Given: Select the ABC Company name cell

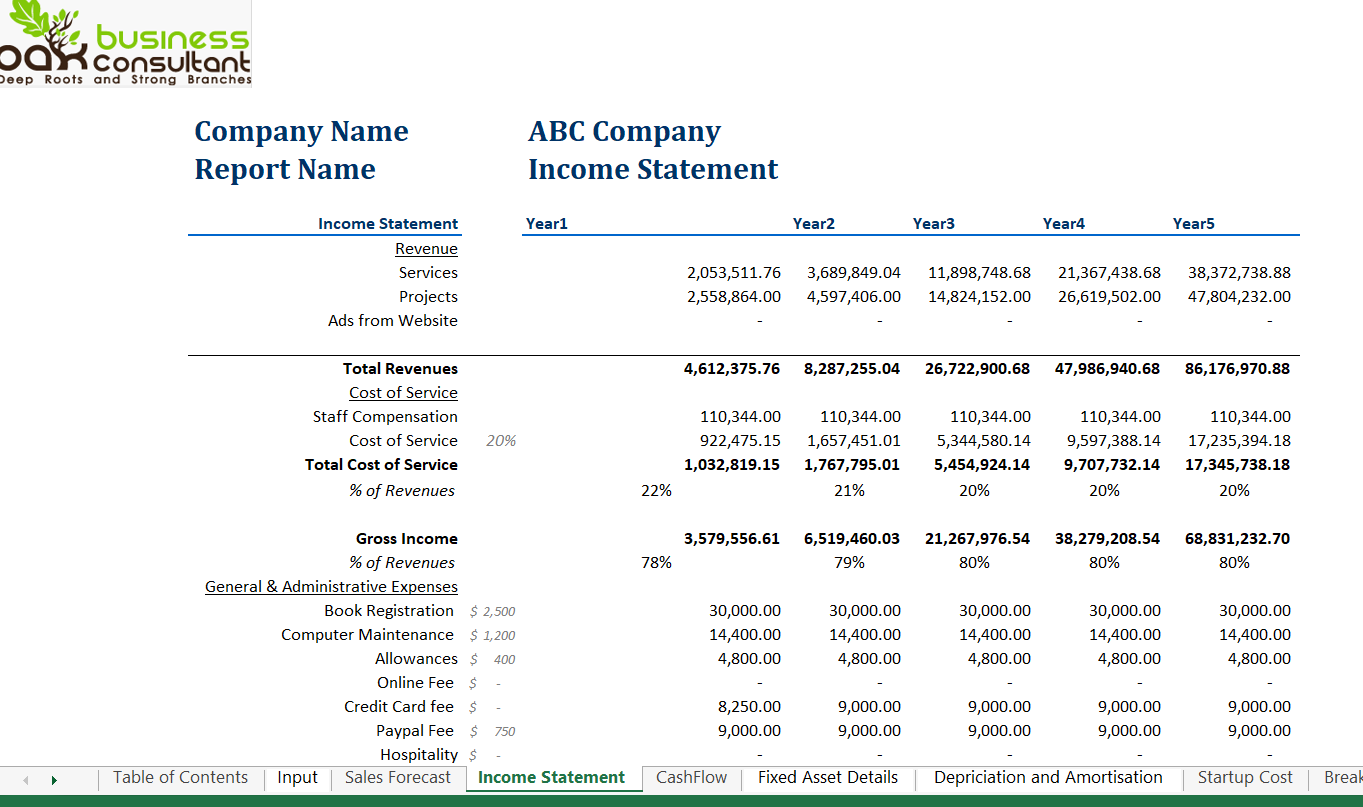Looking at the screenshot, I should (624, 132).
